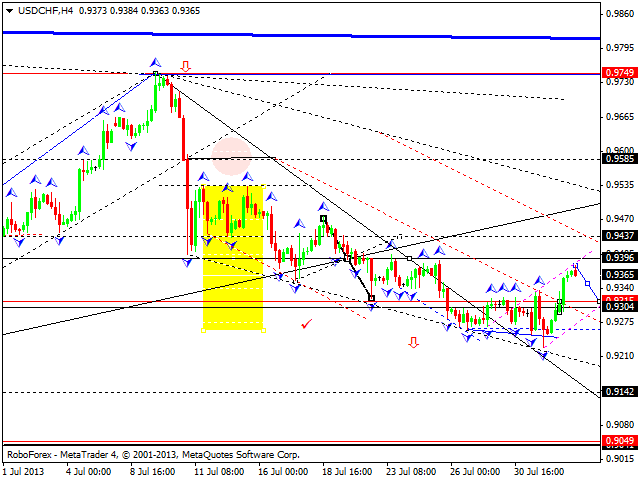Click the current price 0.9365 label
Image resolution: width=640 pixels, height=480 pixels.
619,274
